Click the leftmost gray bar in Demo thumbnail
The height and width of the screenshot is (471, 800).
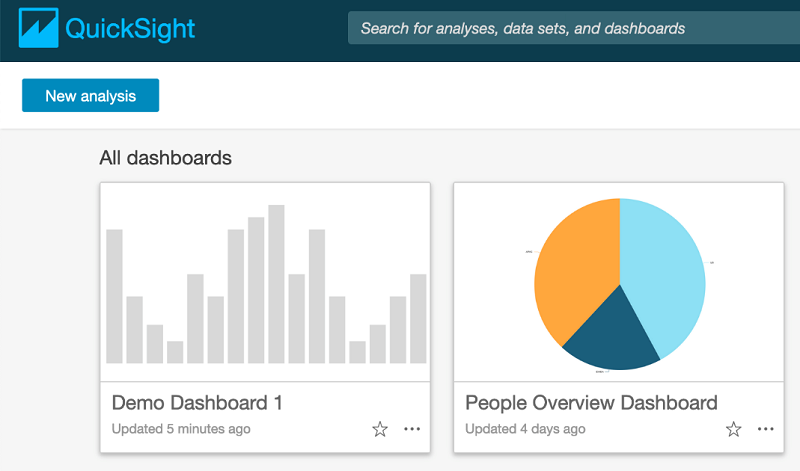[x=114, y=296]
